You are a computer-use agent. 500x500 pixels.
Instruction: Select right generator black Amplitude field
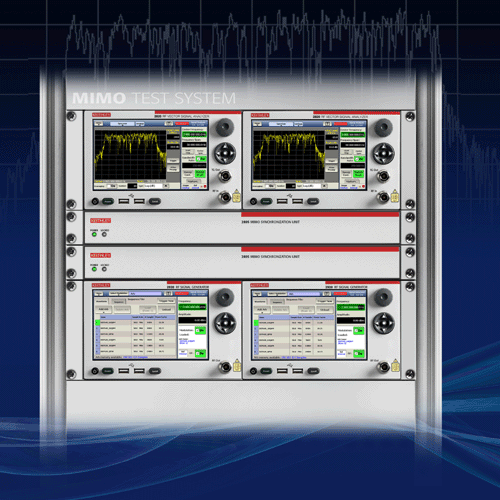click(x=351, y=320)
